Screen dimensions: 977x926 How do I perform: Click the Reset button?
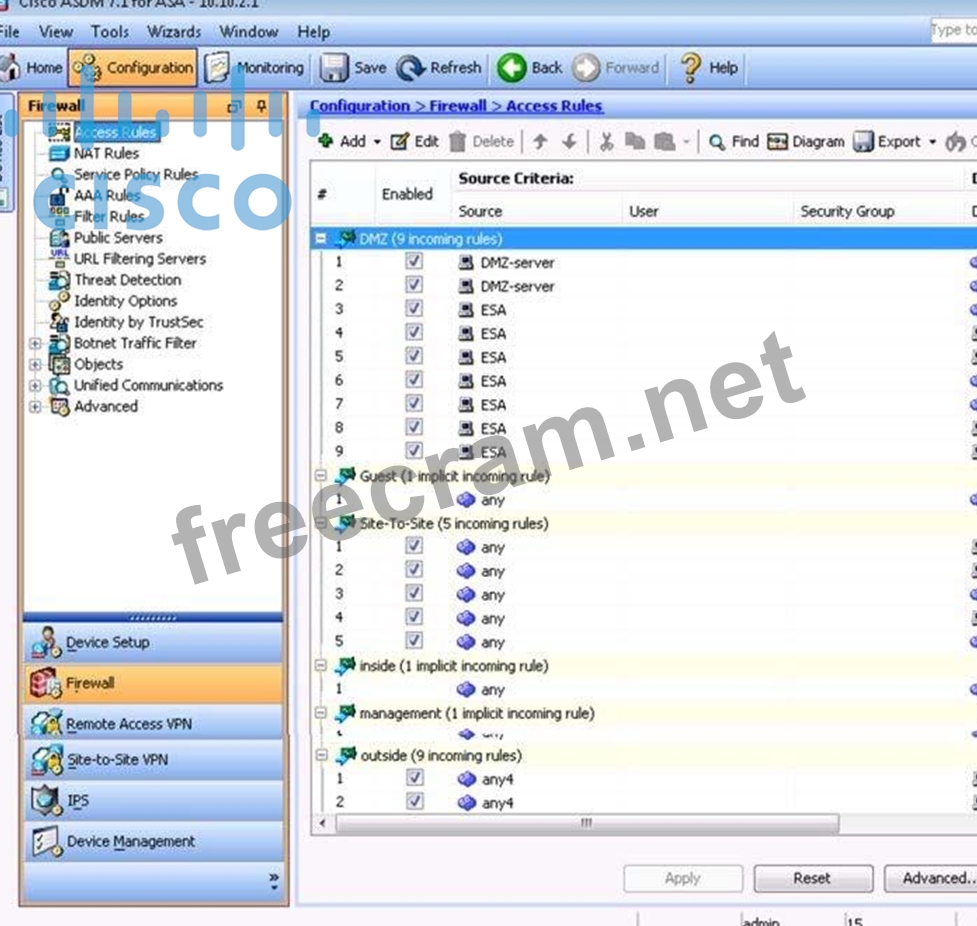click(x=812, y=878)
